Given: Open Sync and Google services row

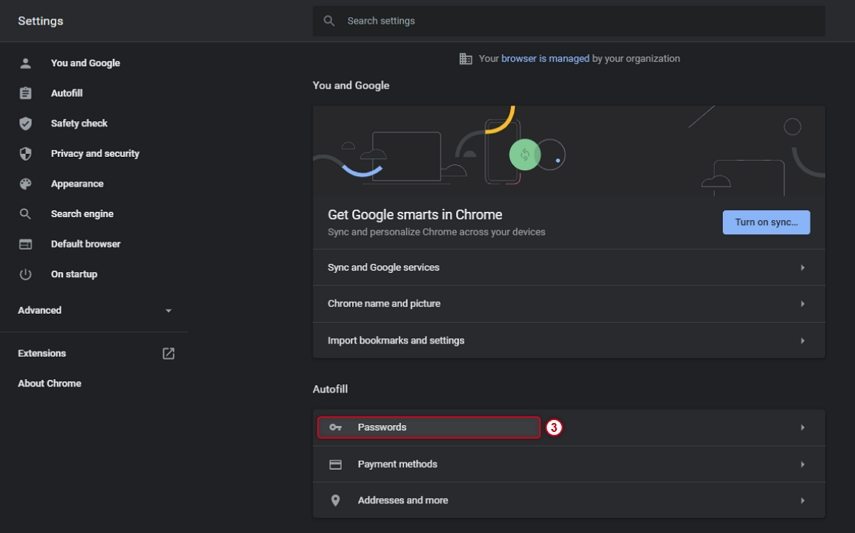Looking at the screenshot, I should point(569,267).
